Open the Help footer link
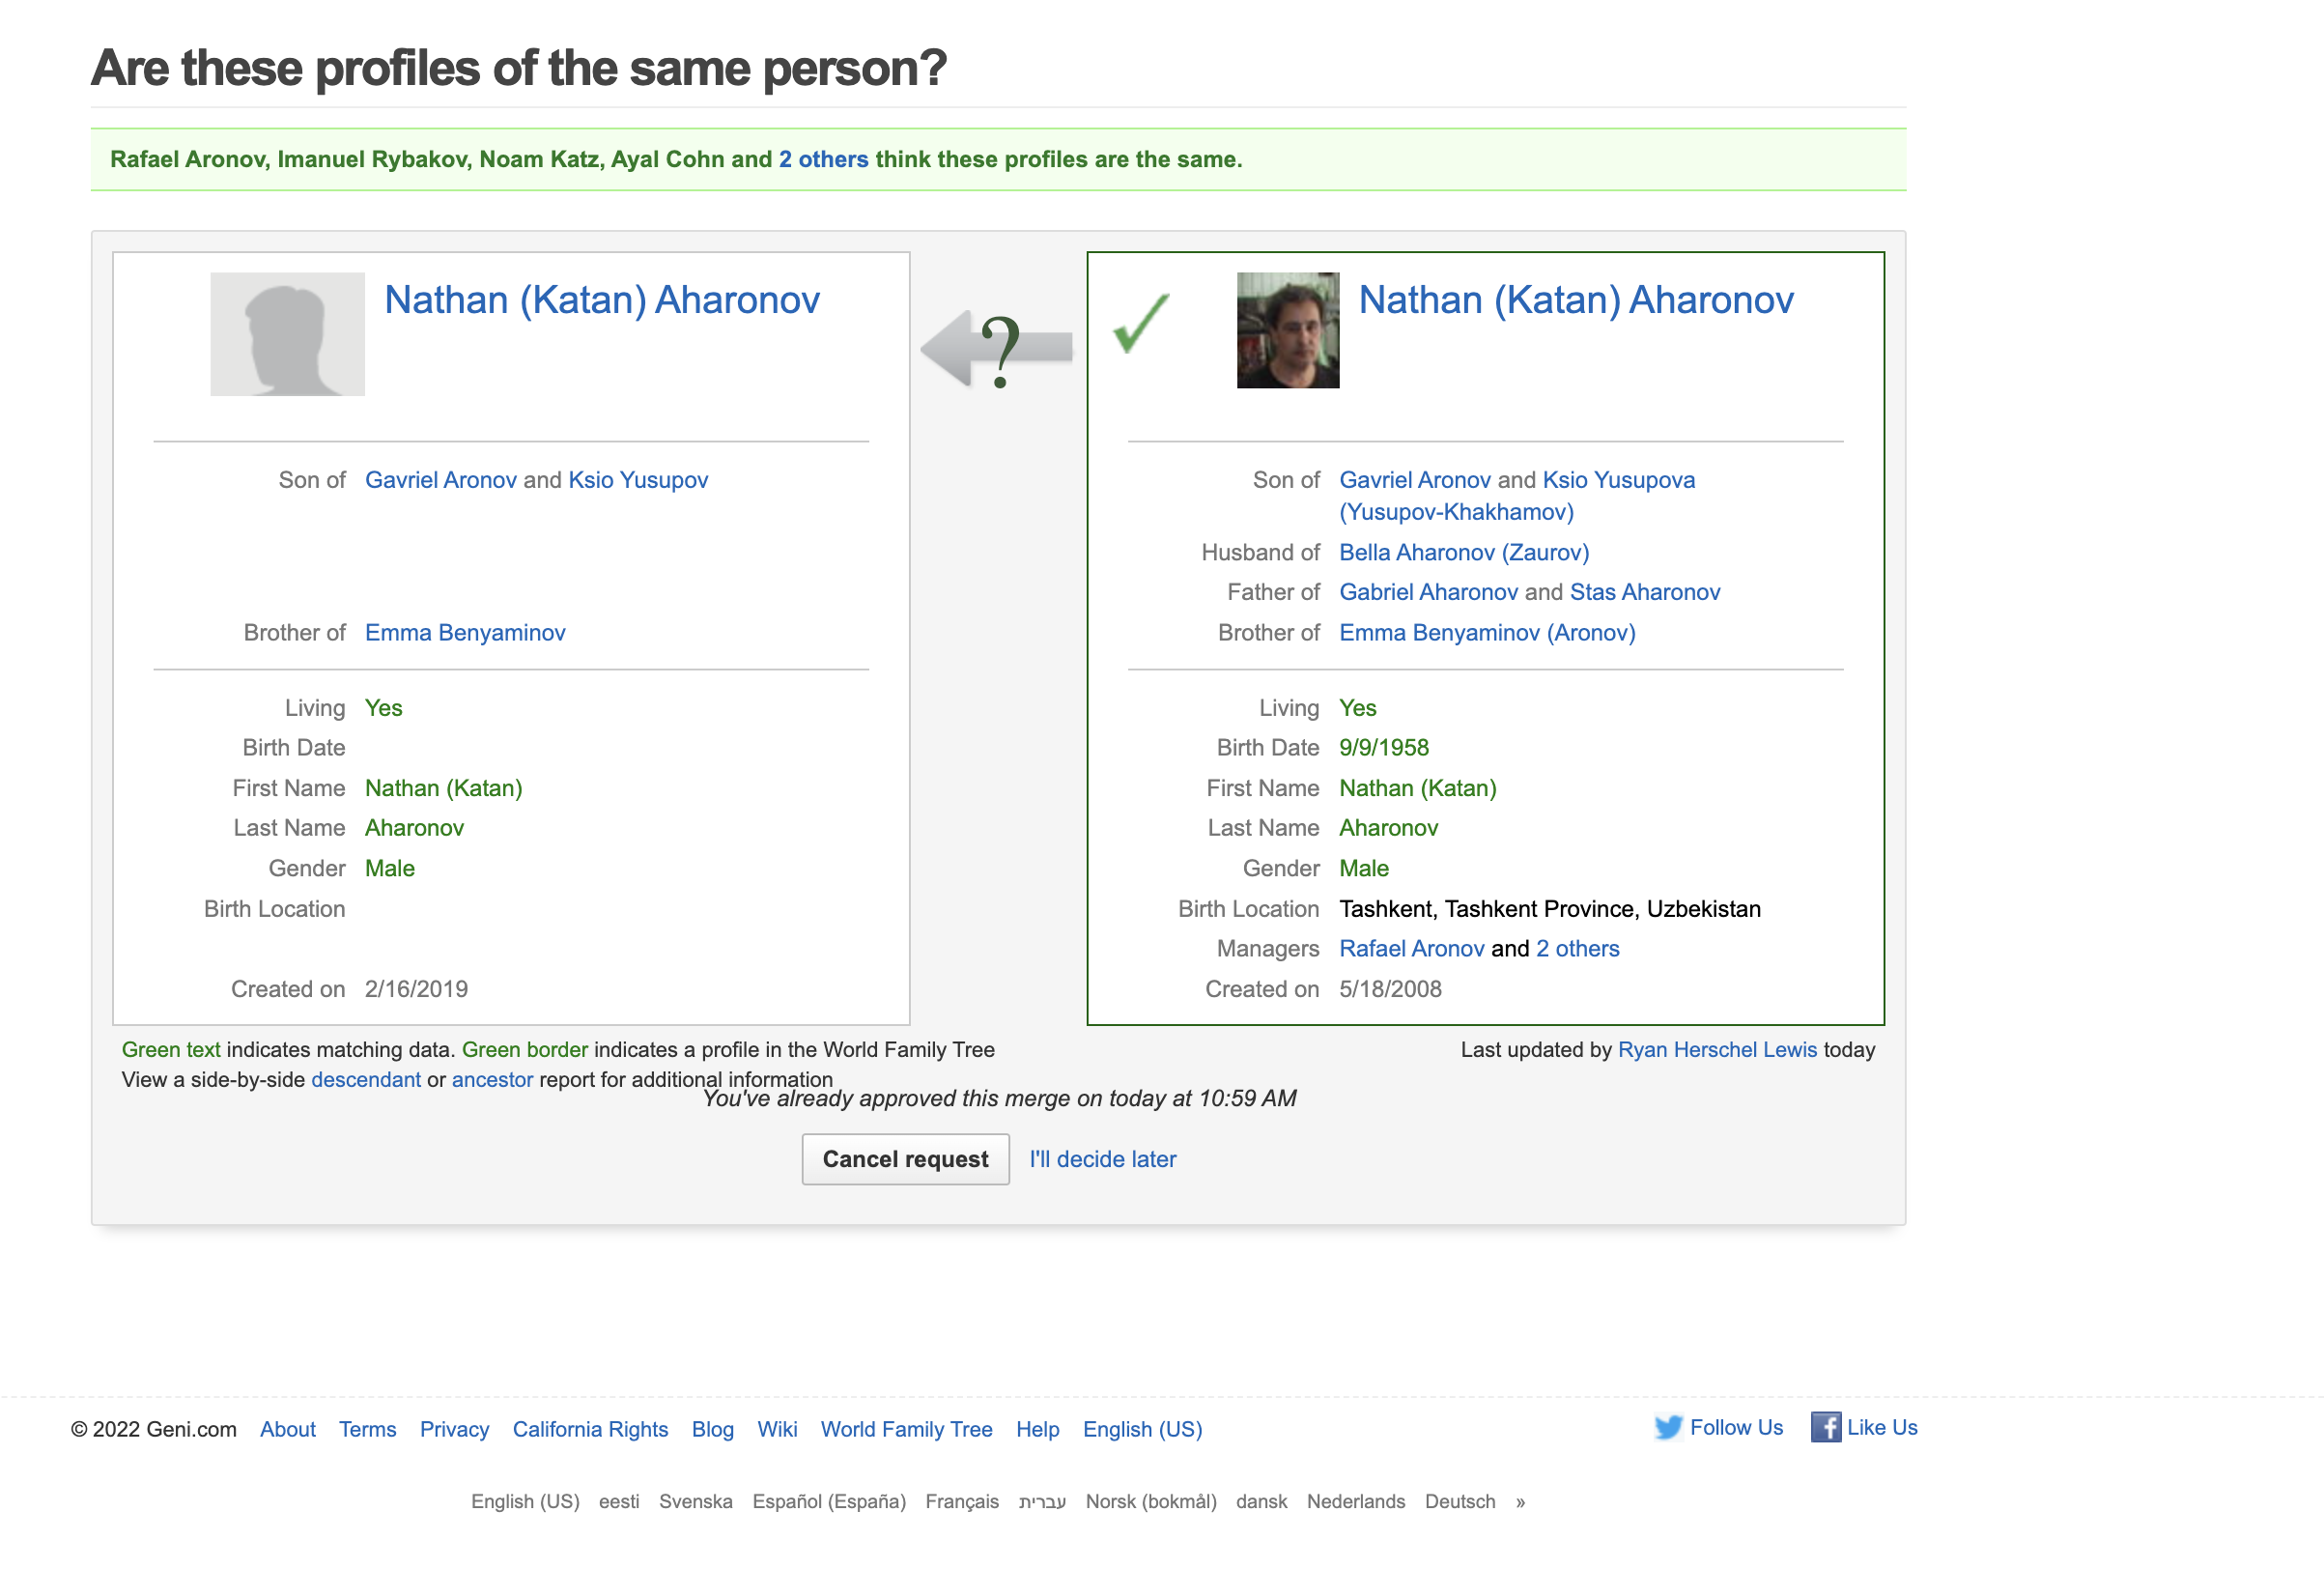Image resolution: width=2324 pixels, height=1569 pixels. [1037, 1429]
